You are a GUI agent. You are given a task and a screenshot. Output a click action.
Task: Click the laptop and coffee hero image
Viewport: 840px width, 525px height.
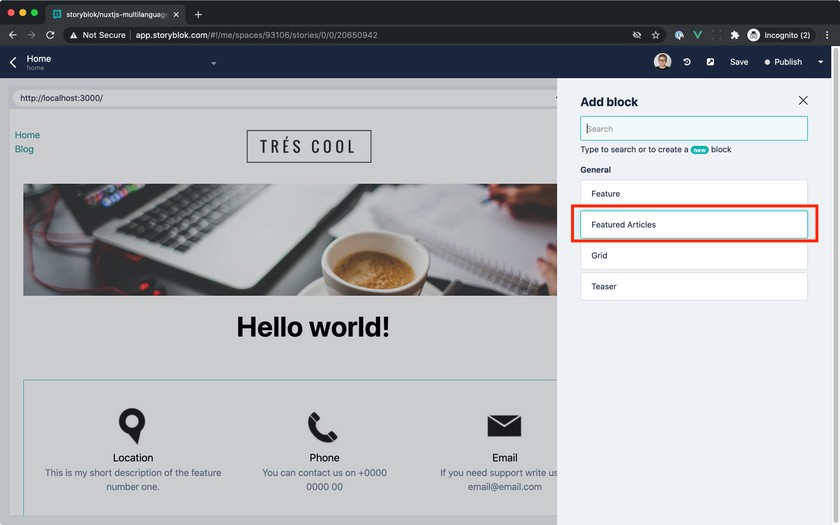[290, 239]
